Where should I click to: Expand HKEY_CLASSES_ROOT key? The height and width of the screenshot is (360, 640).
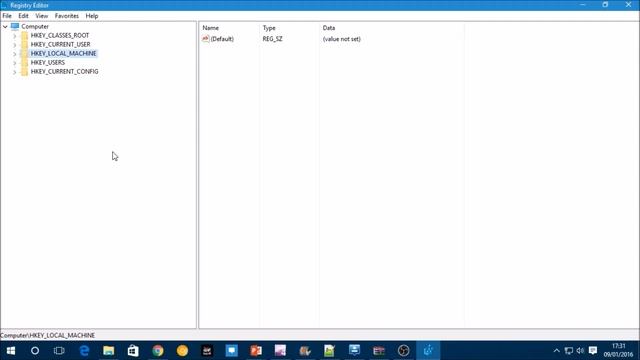tap(15, 36)
